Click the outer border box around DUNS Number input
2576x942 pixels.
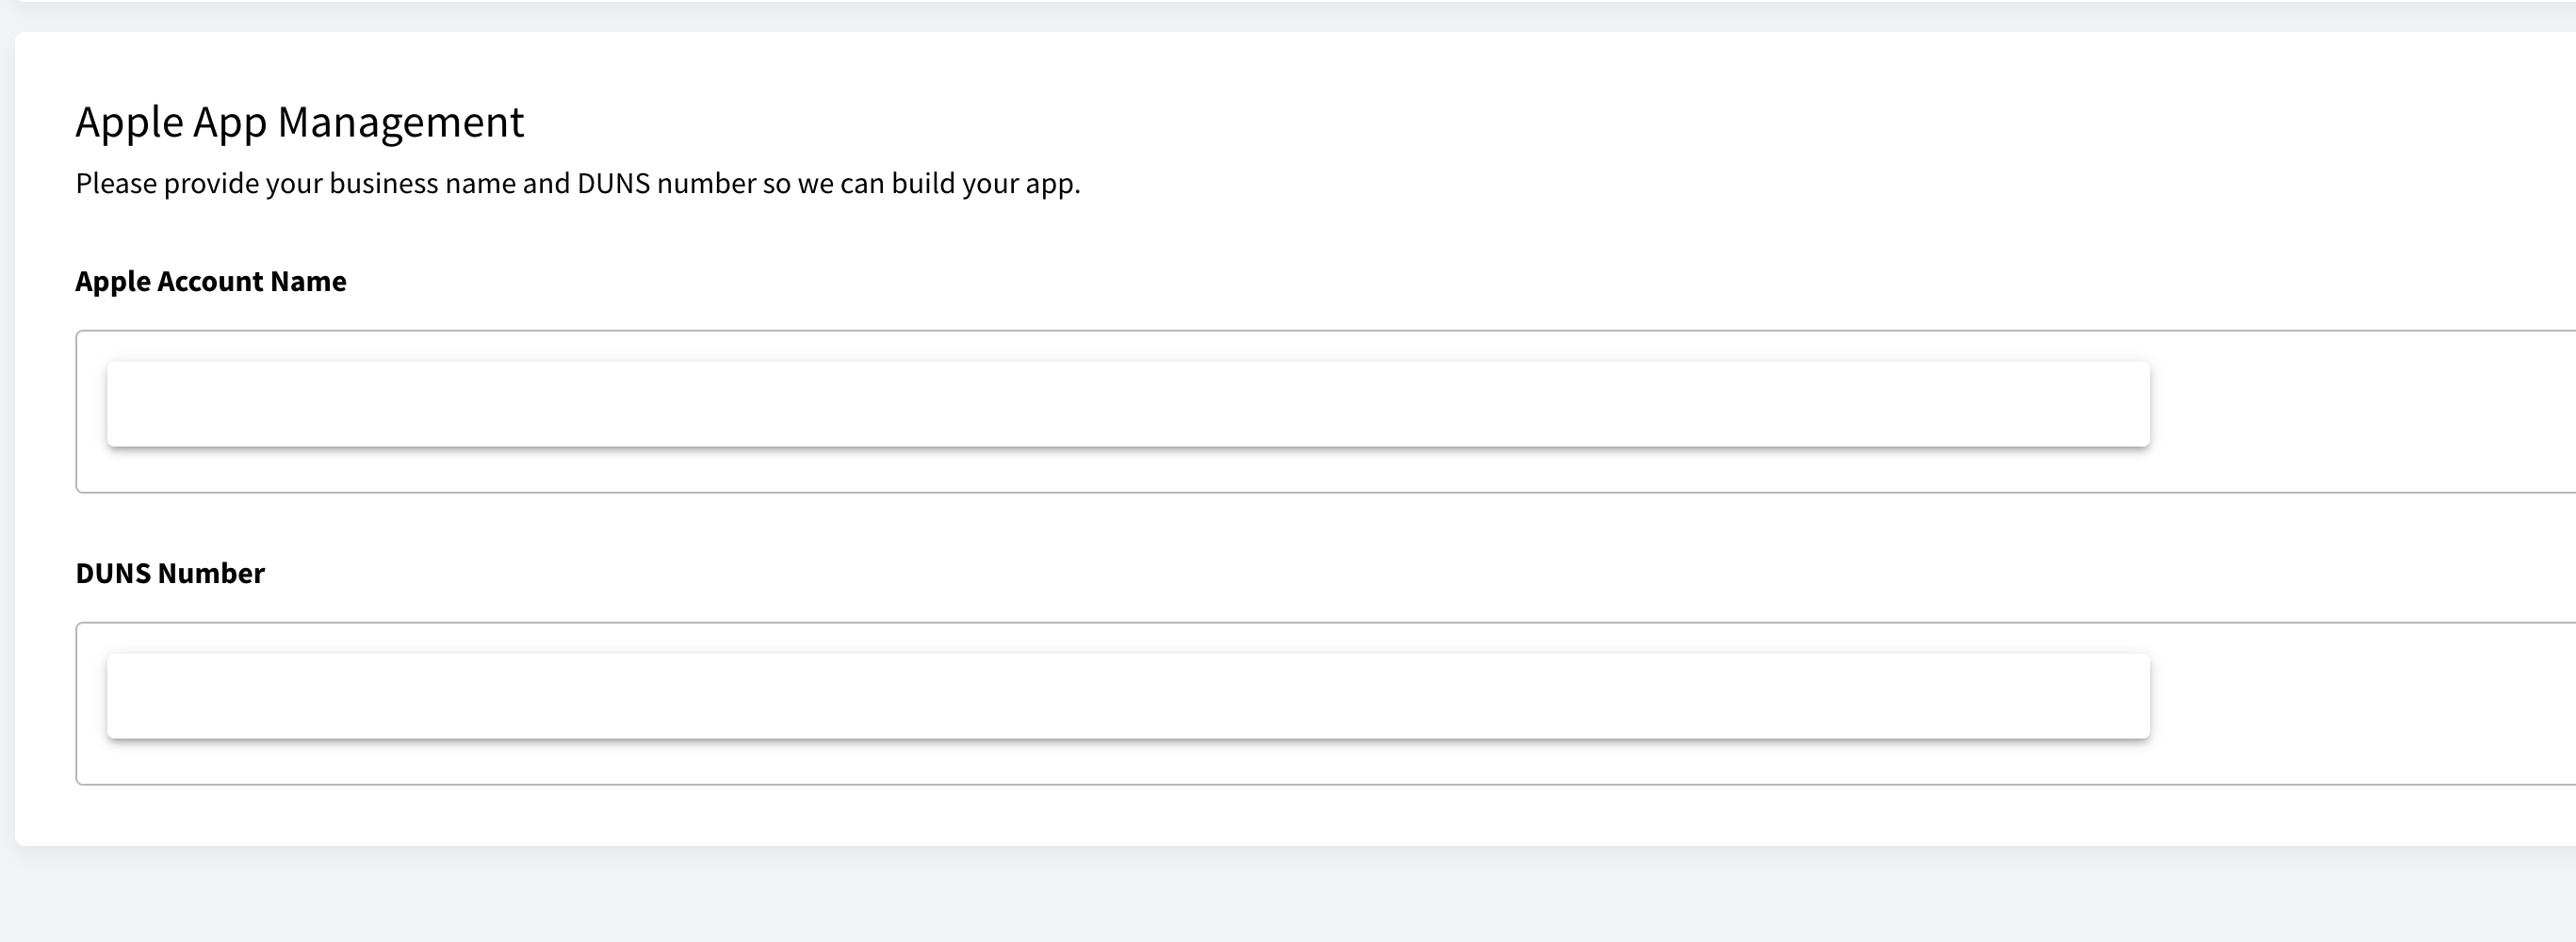(1326, 704)
